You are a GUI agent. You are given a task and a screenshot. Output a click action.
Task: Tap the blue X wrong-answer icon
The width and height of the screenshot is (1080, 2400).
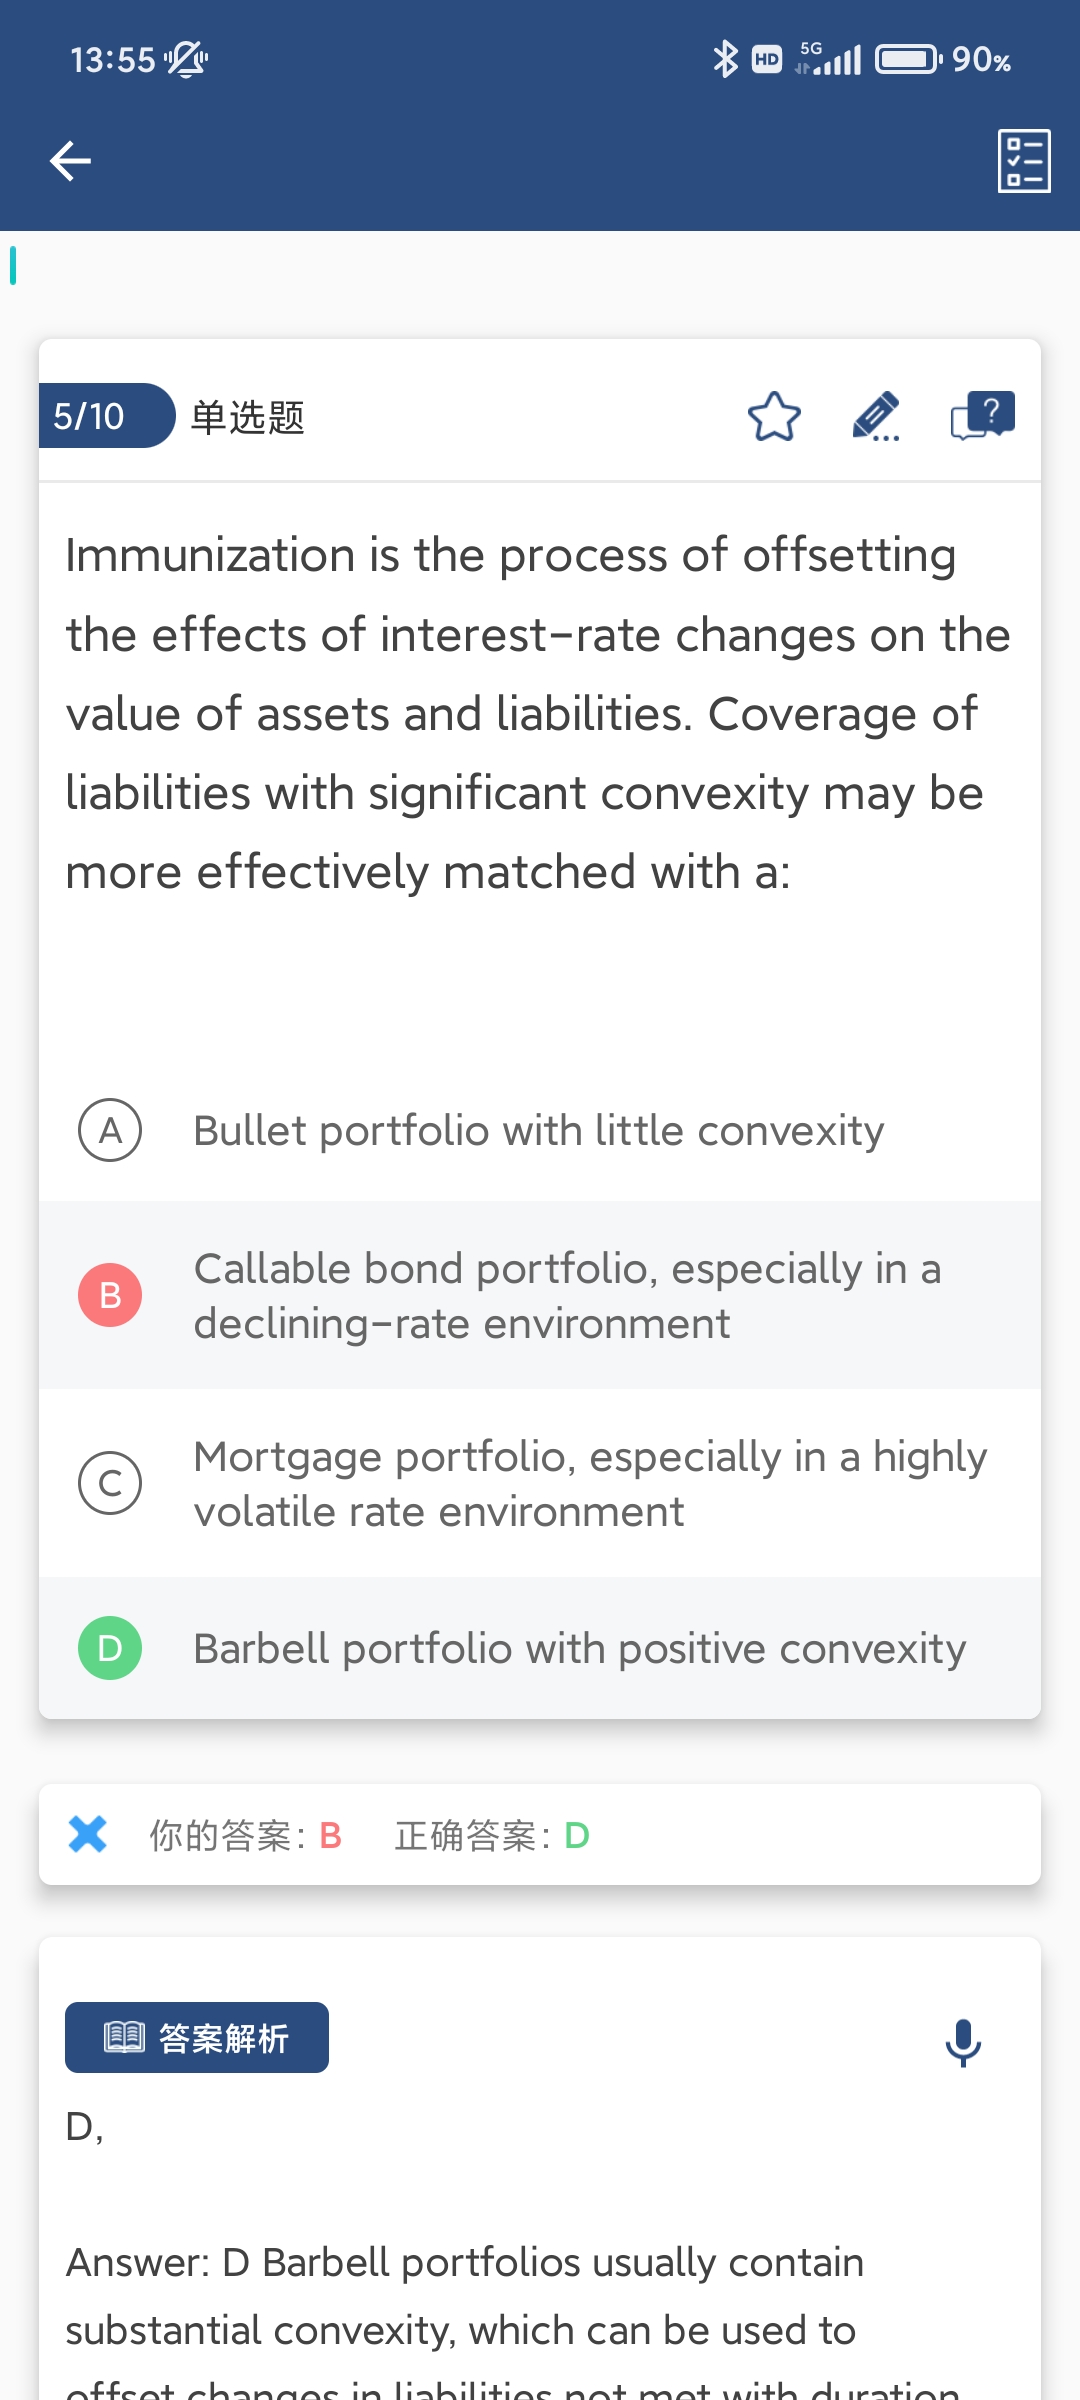pos(88,1834)
